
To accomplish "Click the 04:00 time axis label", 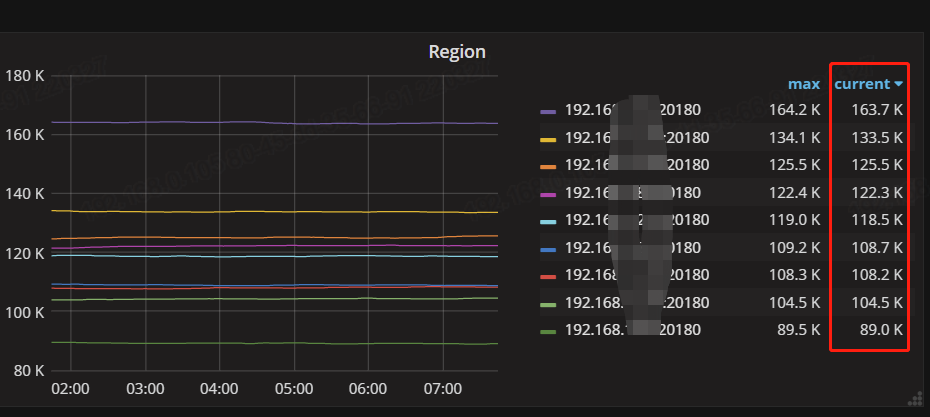I will pos(219,389).
